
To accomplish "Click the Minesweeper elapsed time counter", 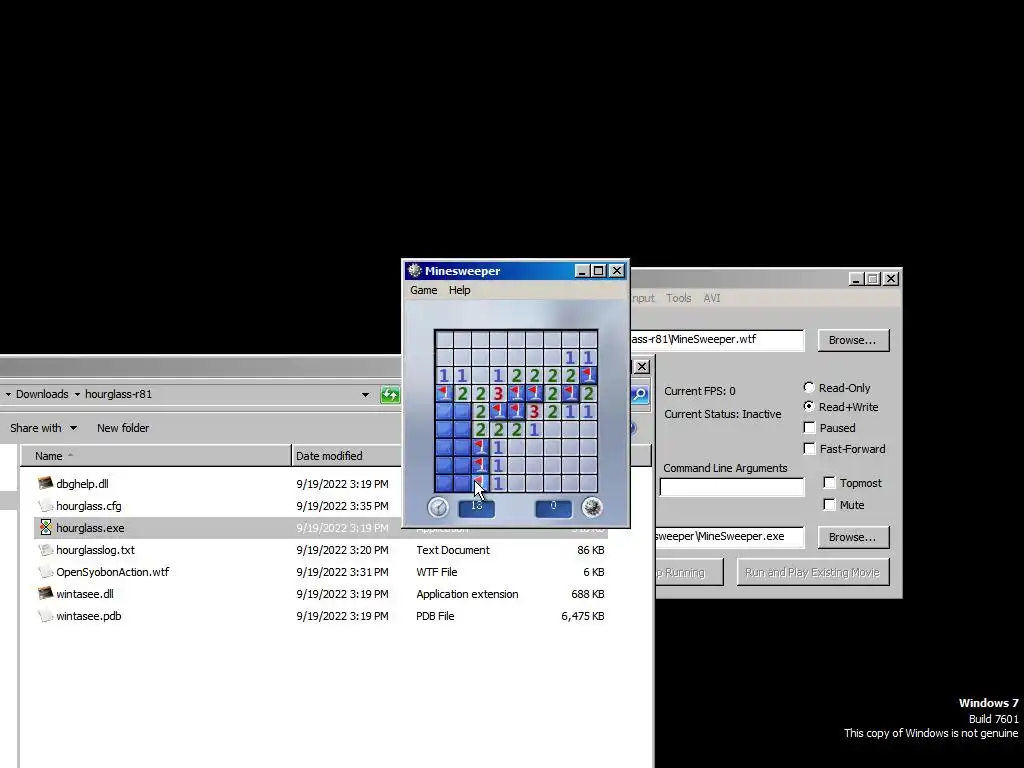I will click(x=477, y=507).
